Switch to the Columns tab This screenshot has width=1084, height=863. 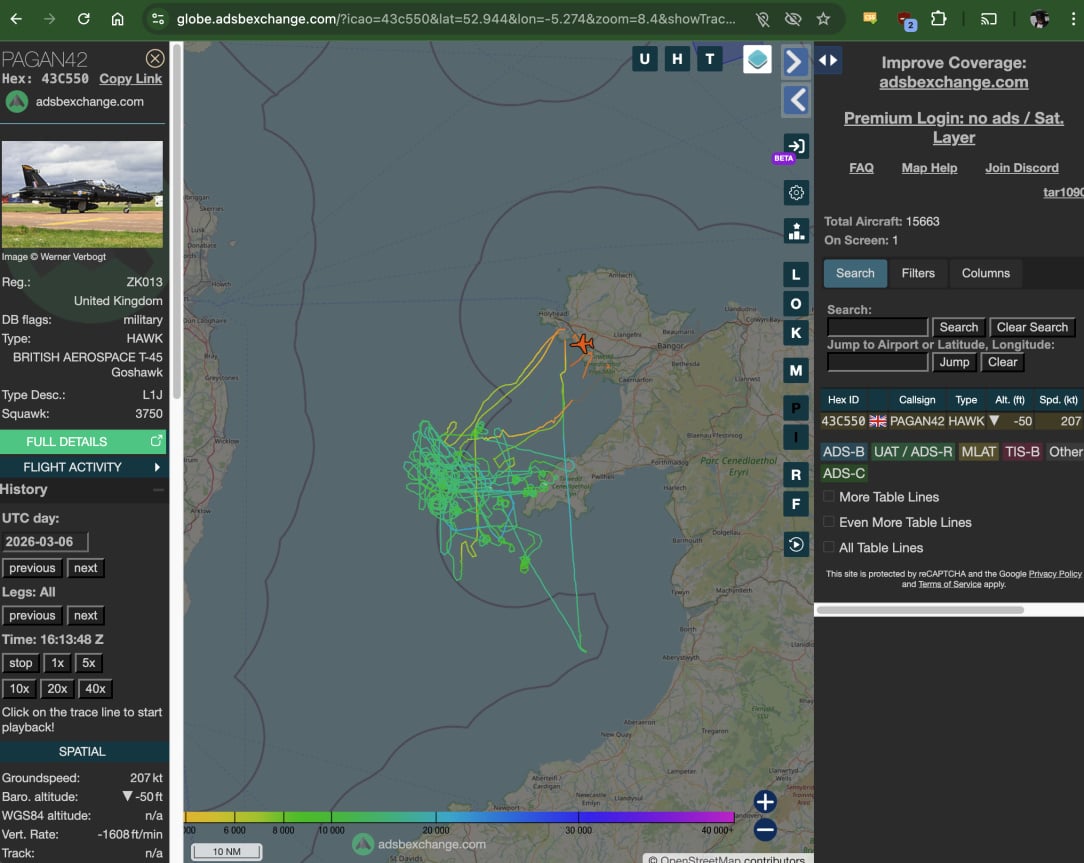click(x=985, y=274)
